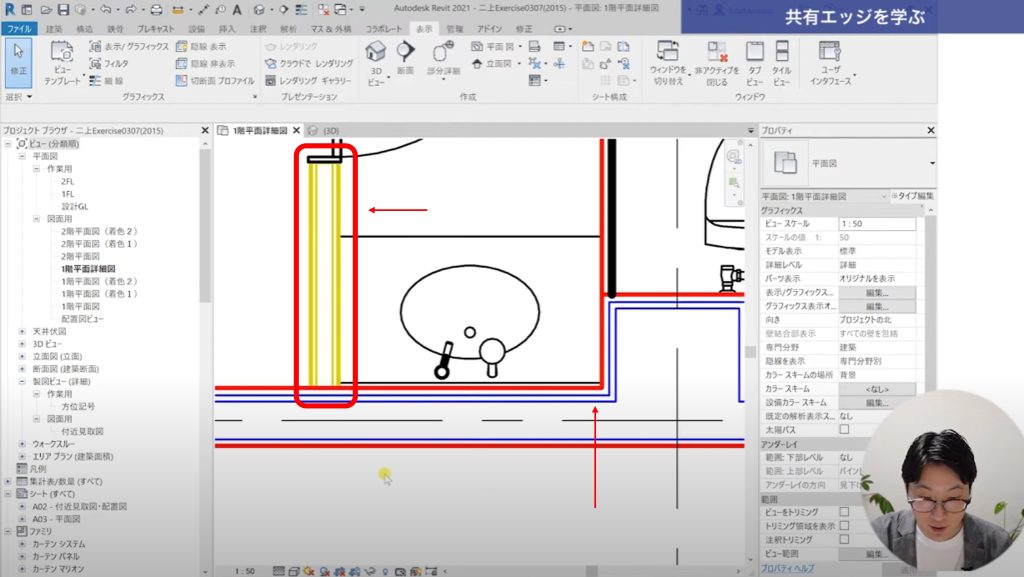
Task: Click the ビュースケール 1:50 field
Action: click(877, 225)
